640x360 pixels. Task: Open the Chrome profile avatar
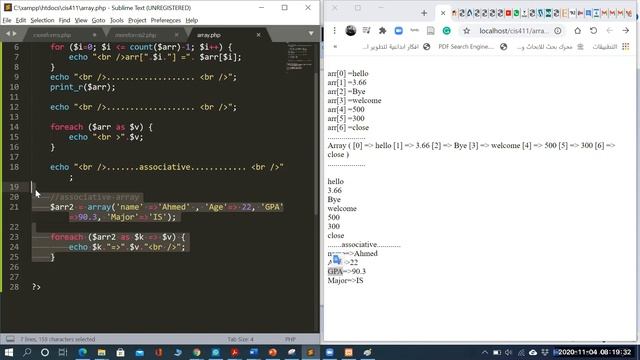[x=351, y=31]
